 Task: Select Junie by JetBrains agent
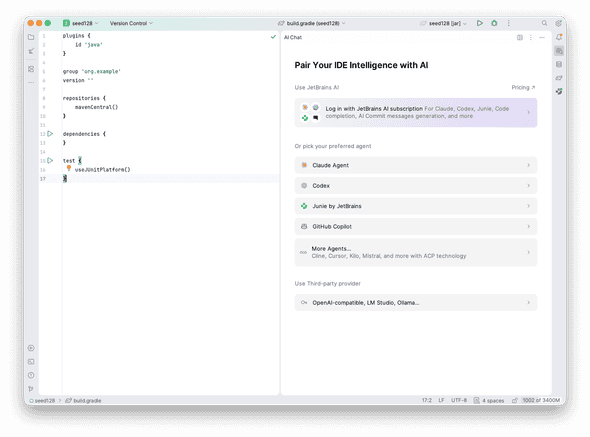tap(416, 206)
